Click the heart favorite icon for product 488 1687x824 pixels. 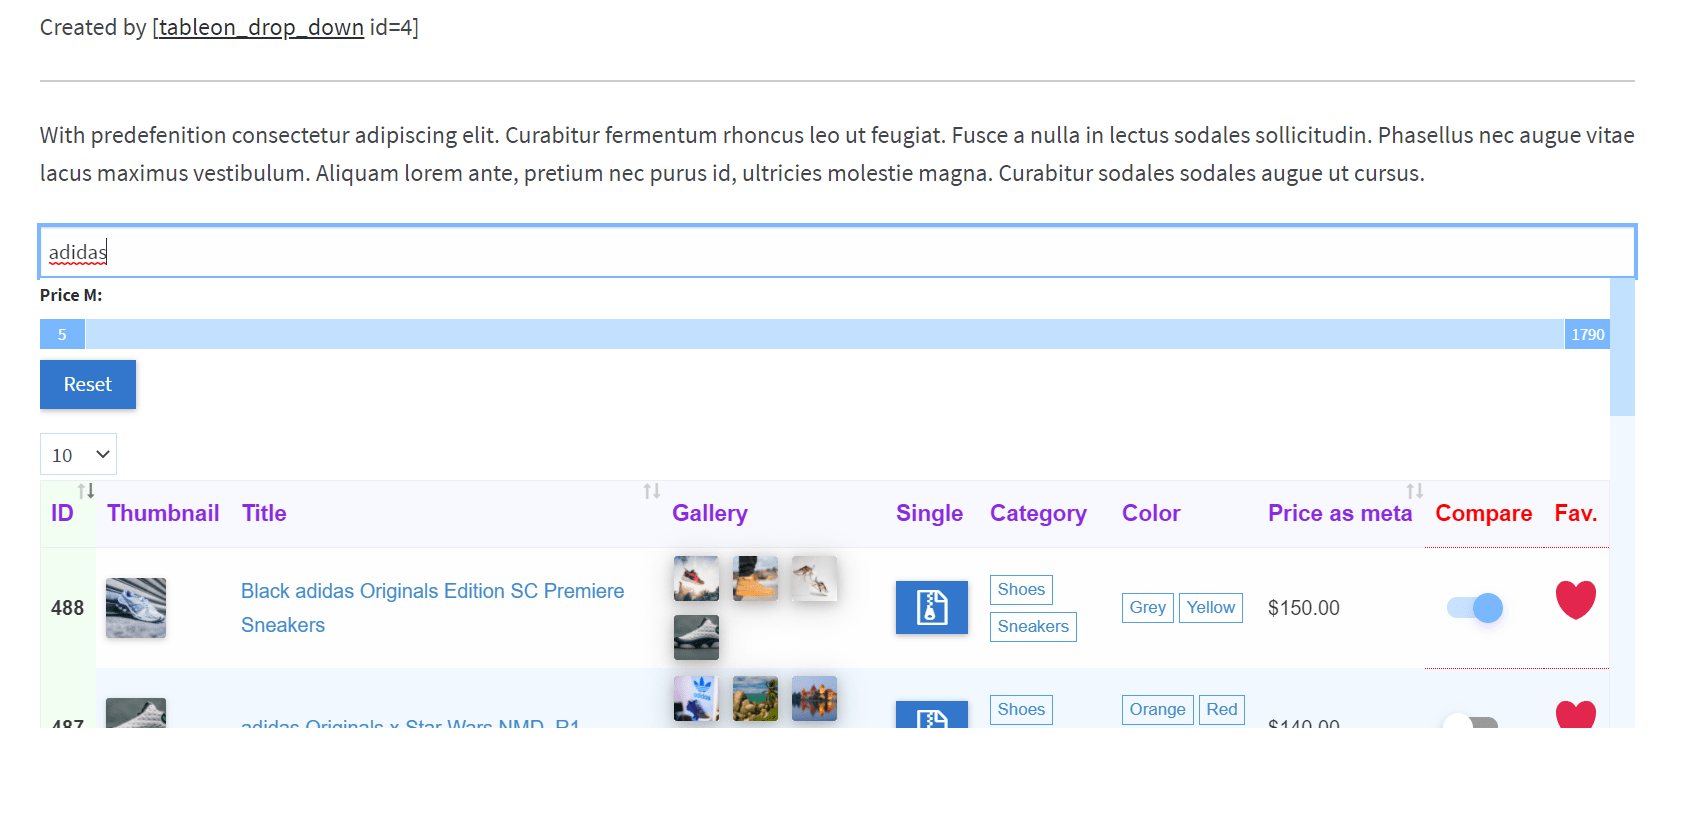click(x=1575, y=600)
